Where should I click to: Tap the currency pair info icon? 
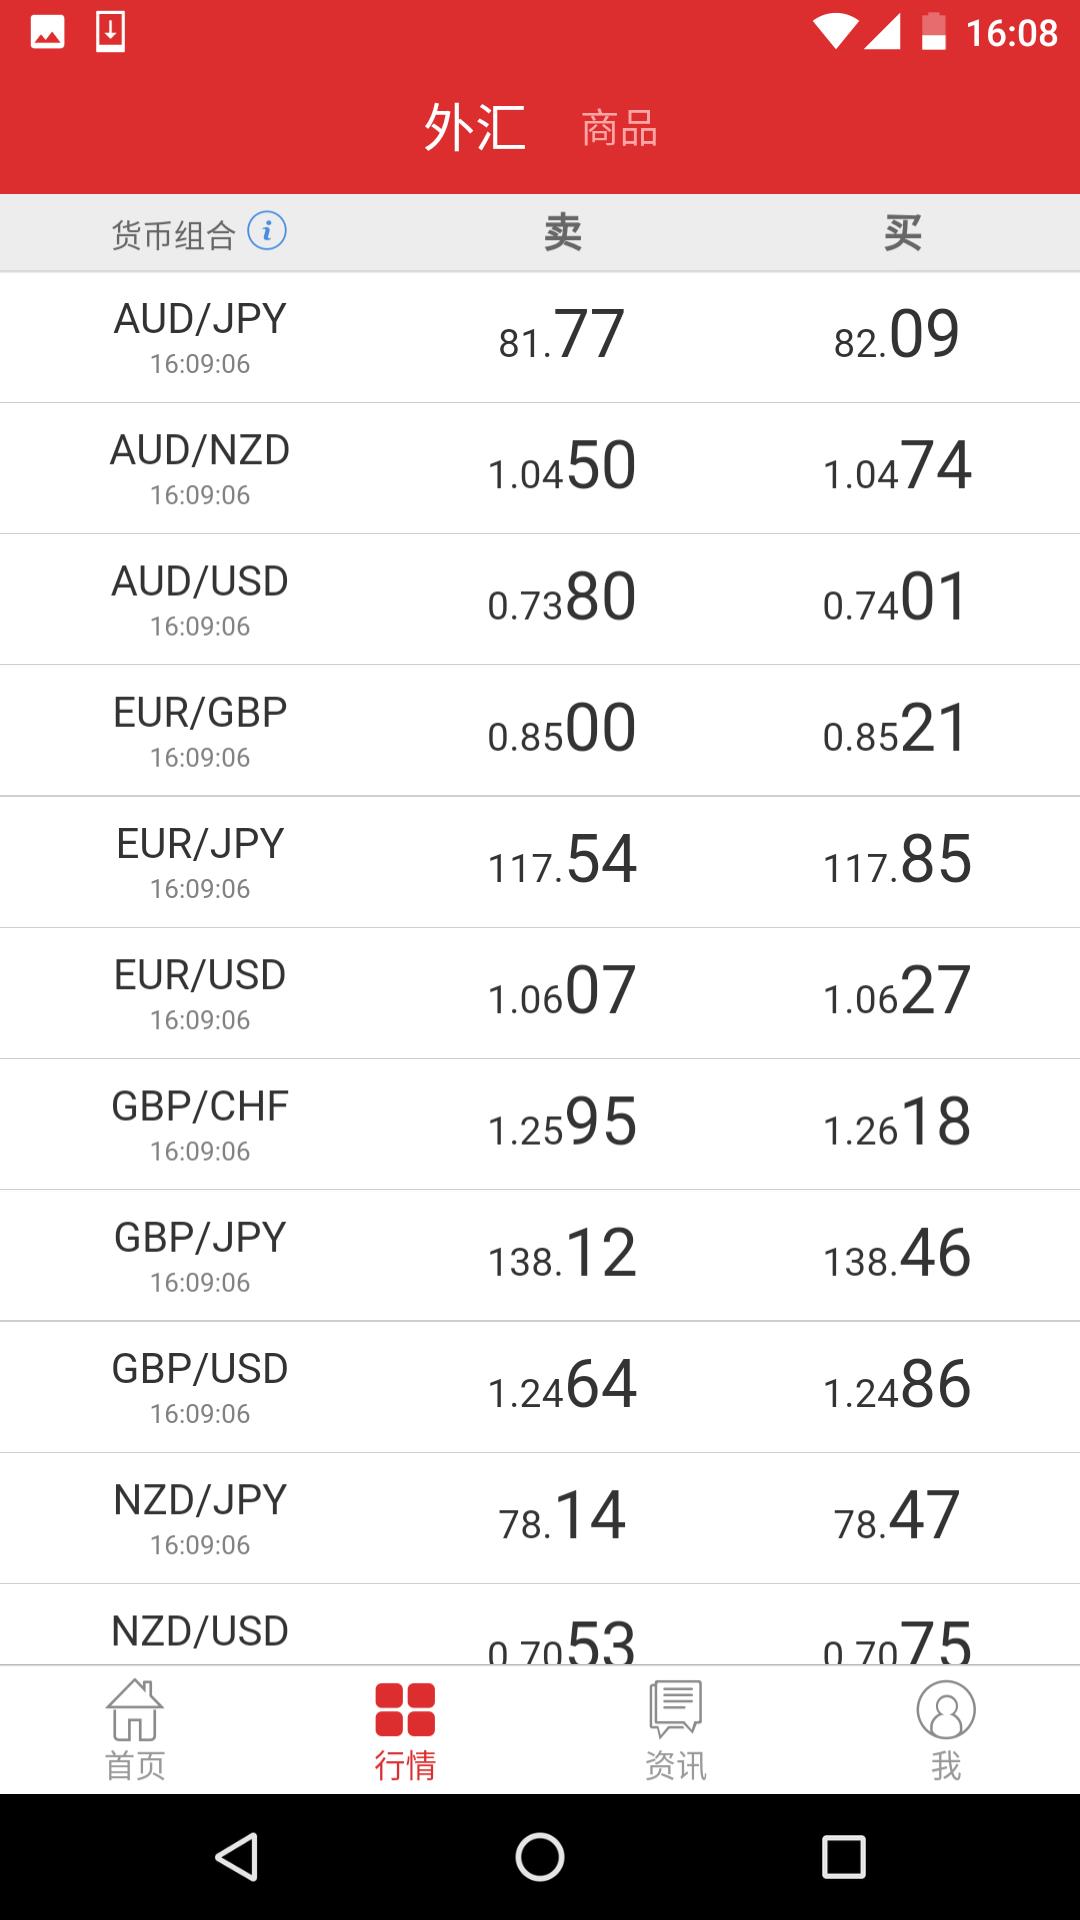[267, 231]
